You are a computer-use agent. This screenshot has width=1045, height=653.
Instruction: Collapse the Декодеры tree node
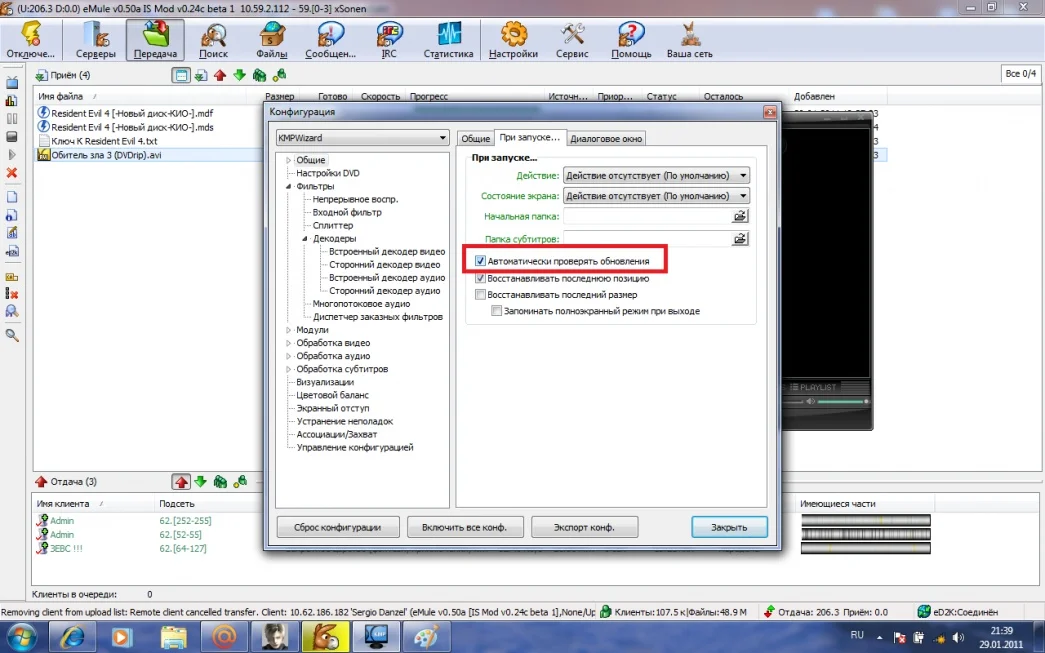click(x=305, y=239)
